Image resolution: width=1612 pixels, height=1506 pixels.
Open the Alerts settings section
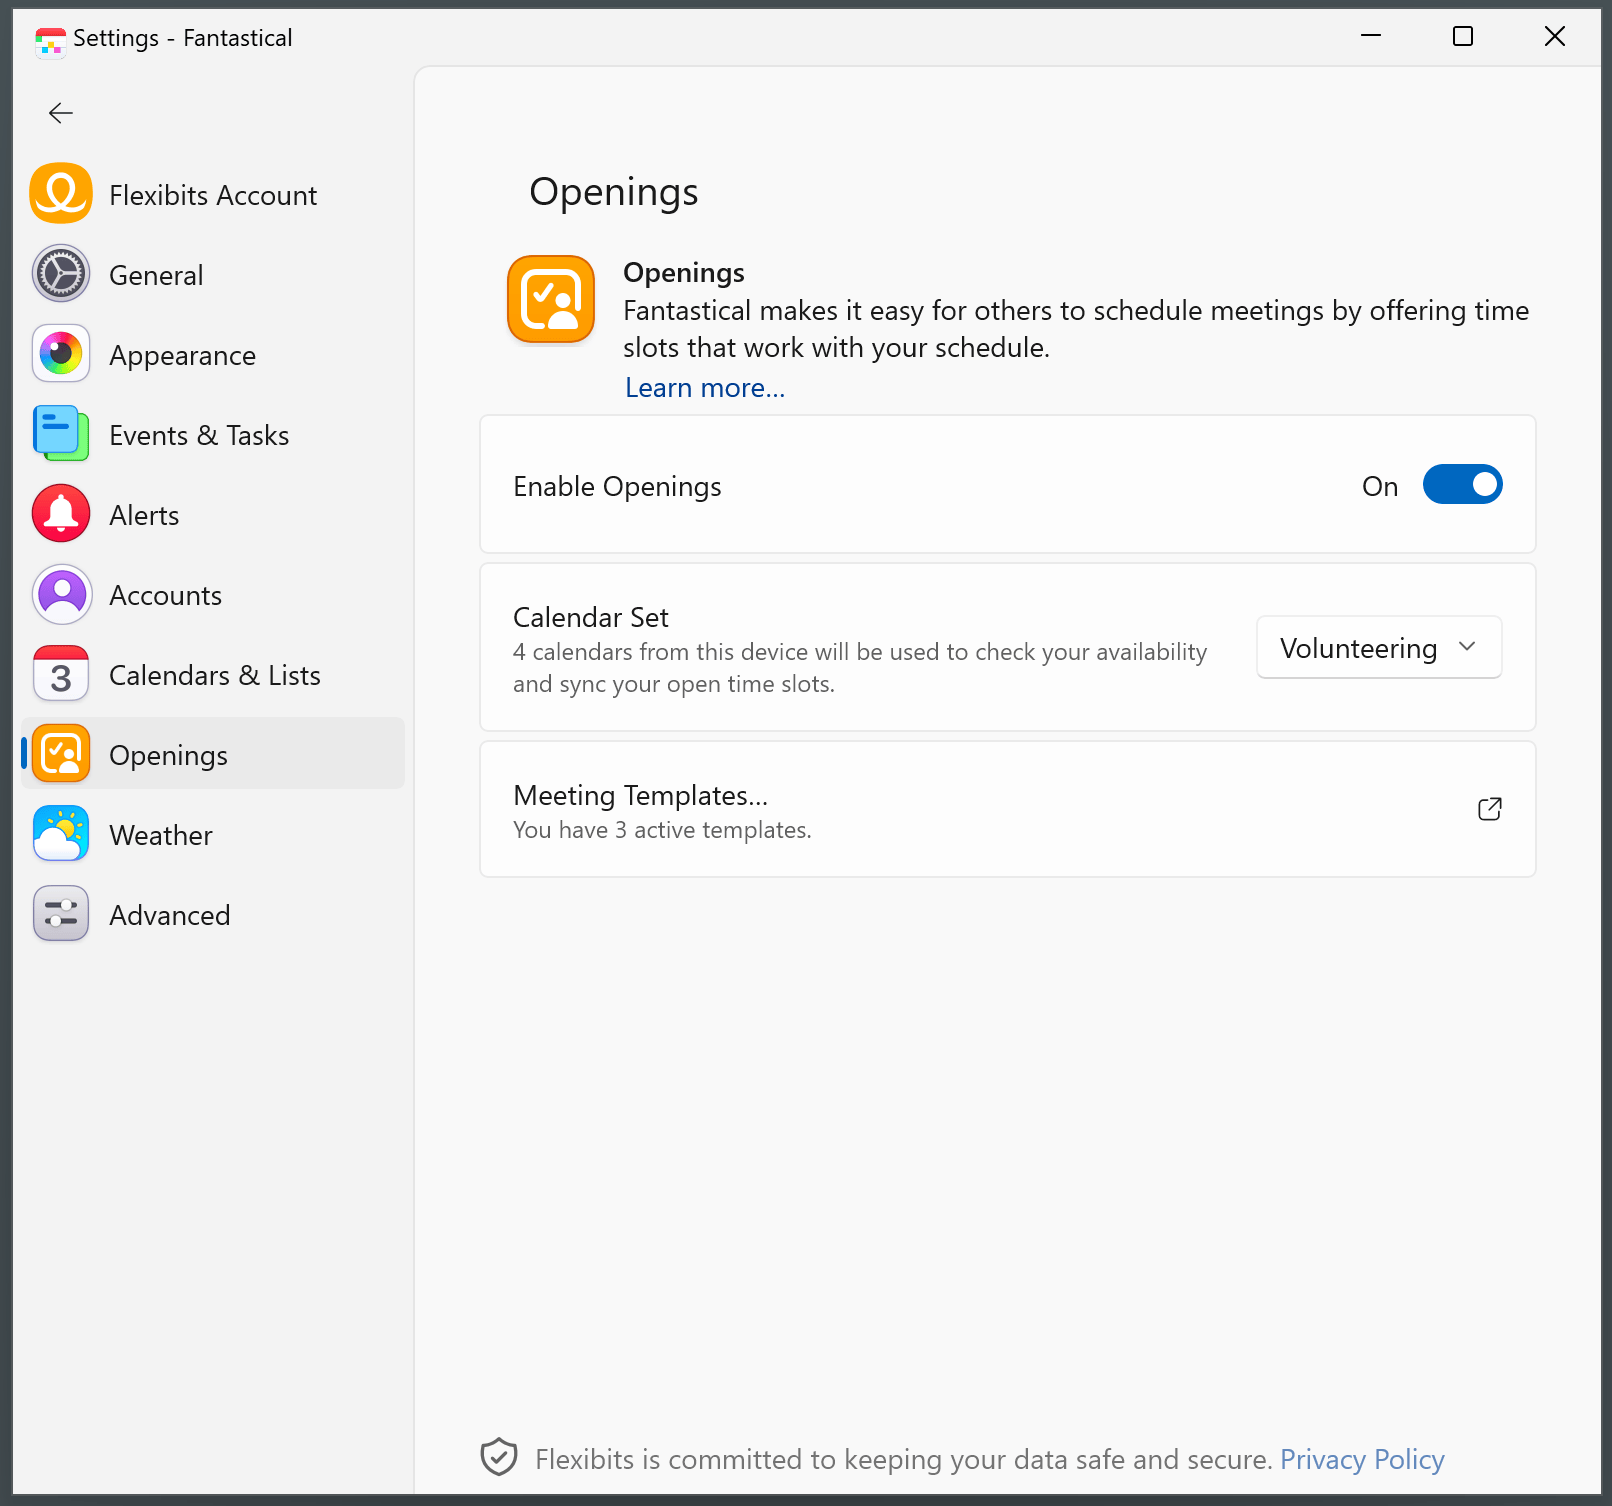click(213, 513)
